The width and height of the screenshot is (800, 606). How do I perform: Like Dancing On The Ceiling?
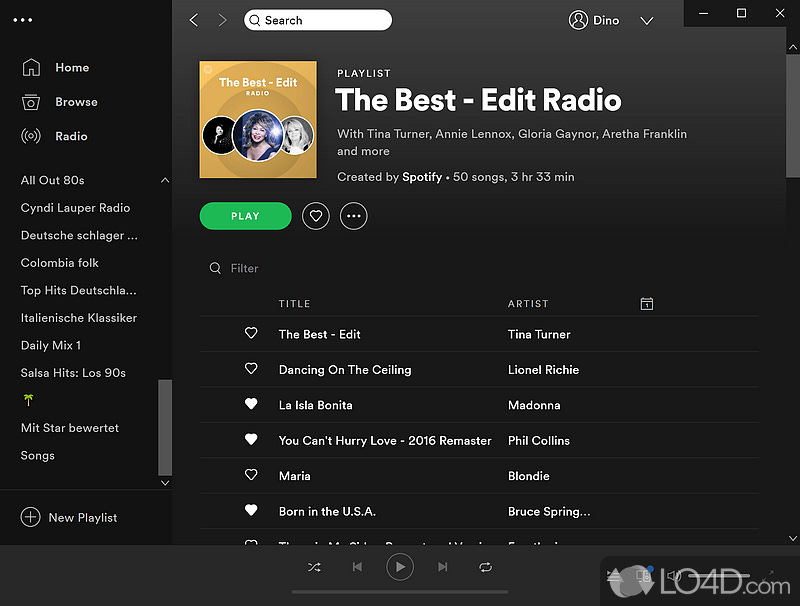point(251,368)
